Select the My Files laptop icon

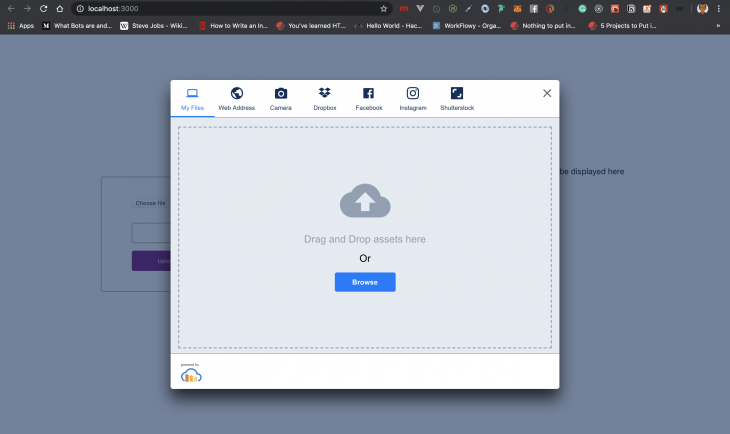pyautogui.click(x=192, y=94)
